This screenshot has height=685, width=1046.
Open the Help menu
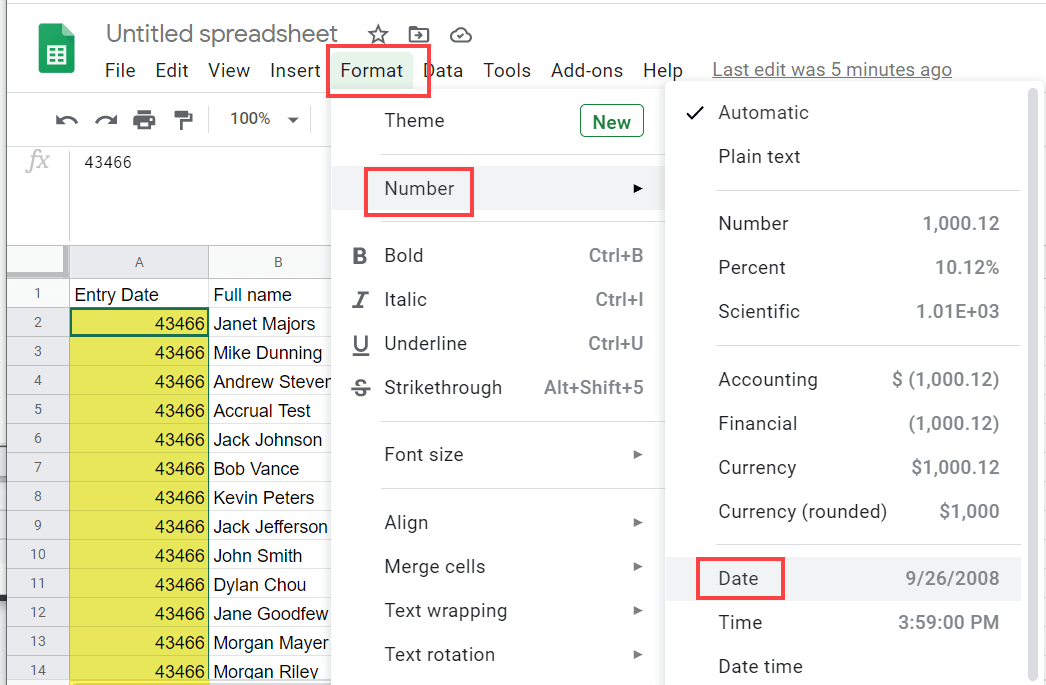pos(662,71)
